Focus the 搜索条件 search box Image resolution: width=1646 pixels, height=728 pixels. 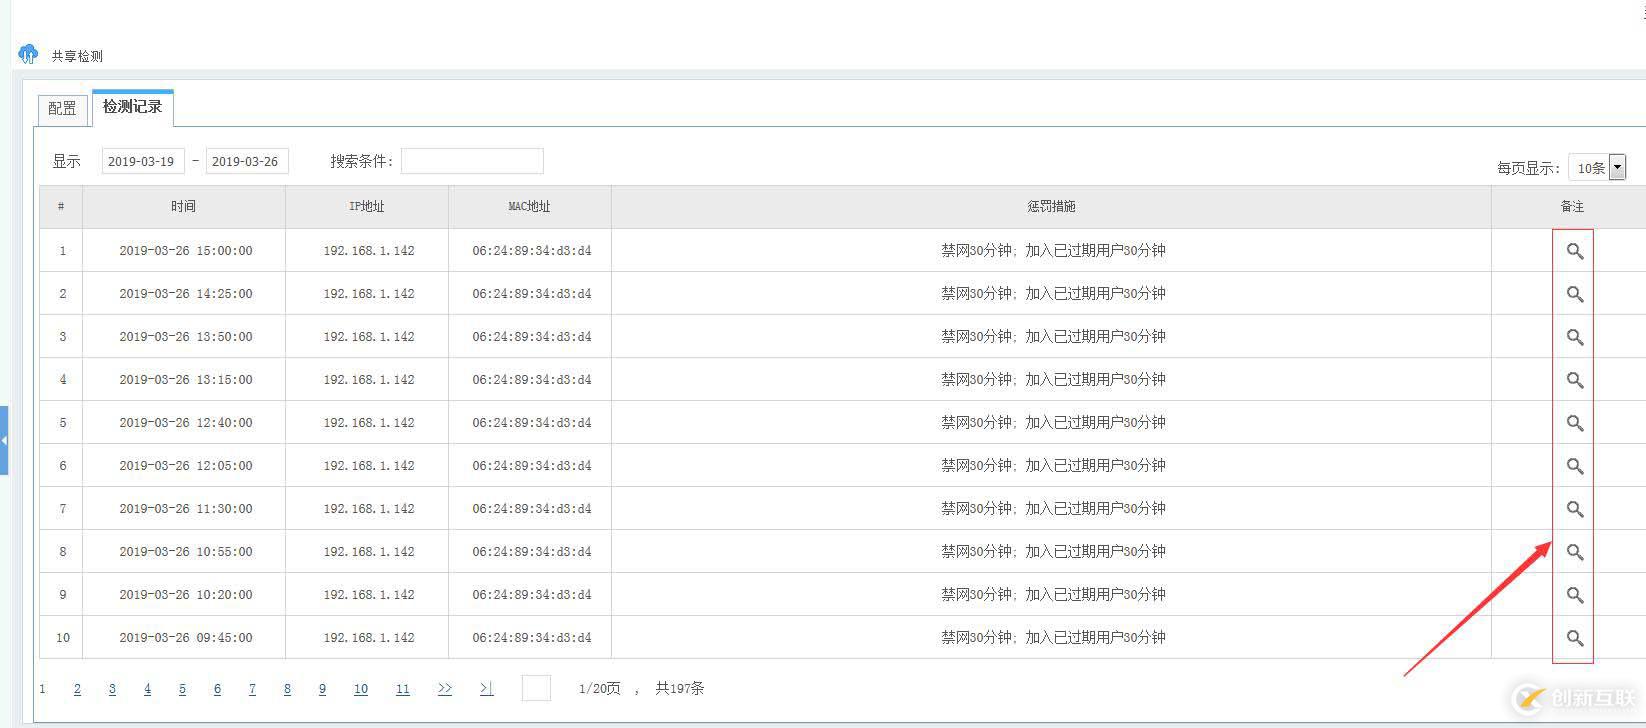472,161
